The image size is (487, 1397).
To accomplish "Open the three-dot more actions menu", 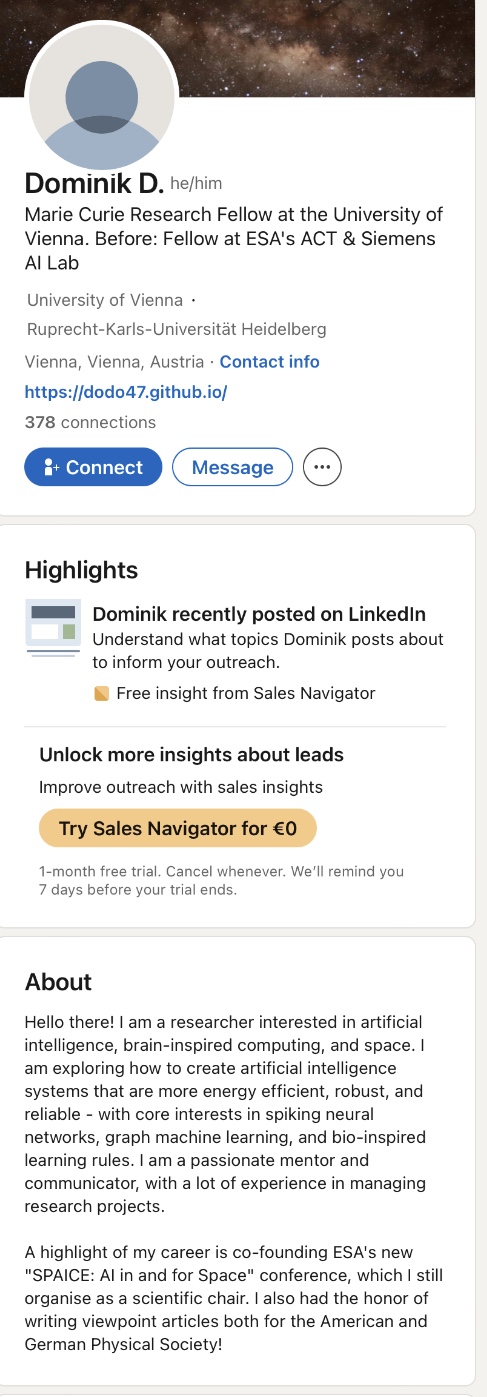I will click(x=322, y=467).
